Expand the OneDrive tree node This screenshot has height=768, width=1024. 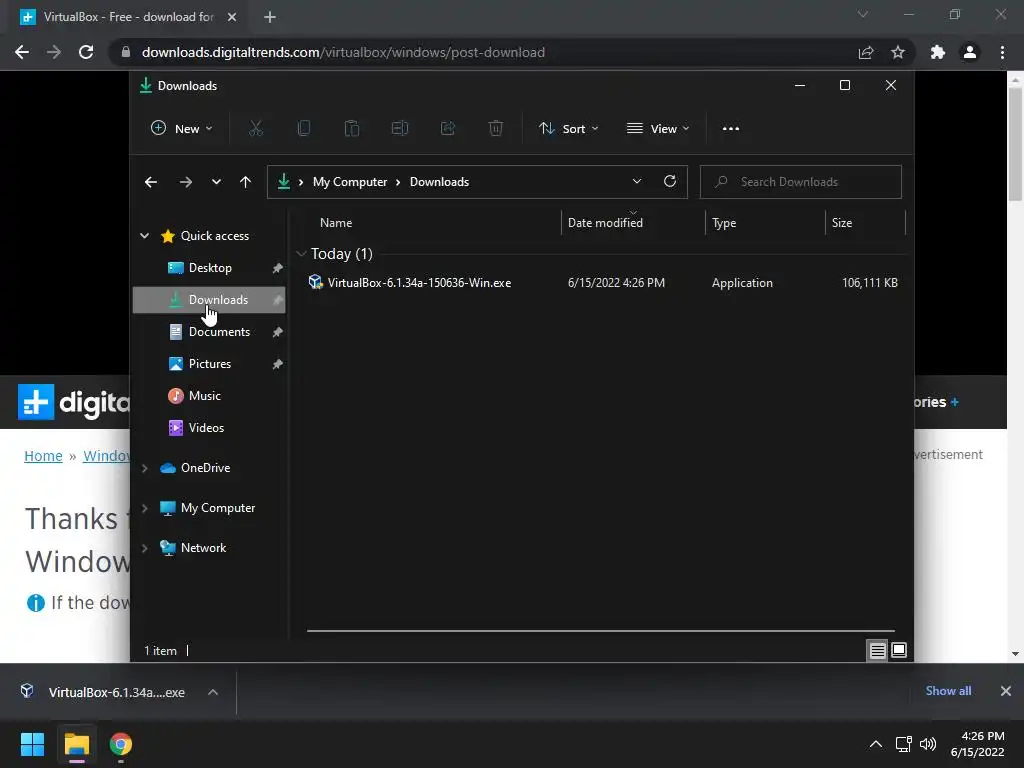pyautogui.click(x=144, y=468)
